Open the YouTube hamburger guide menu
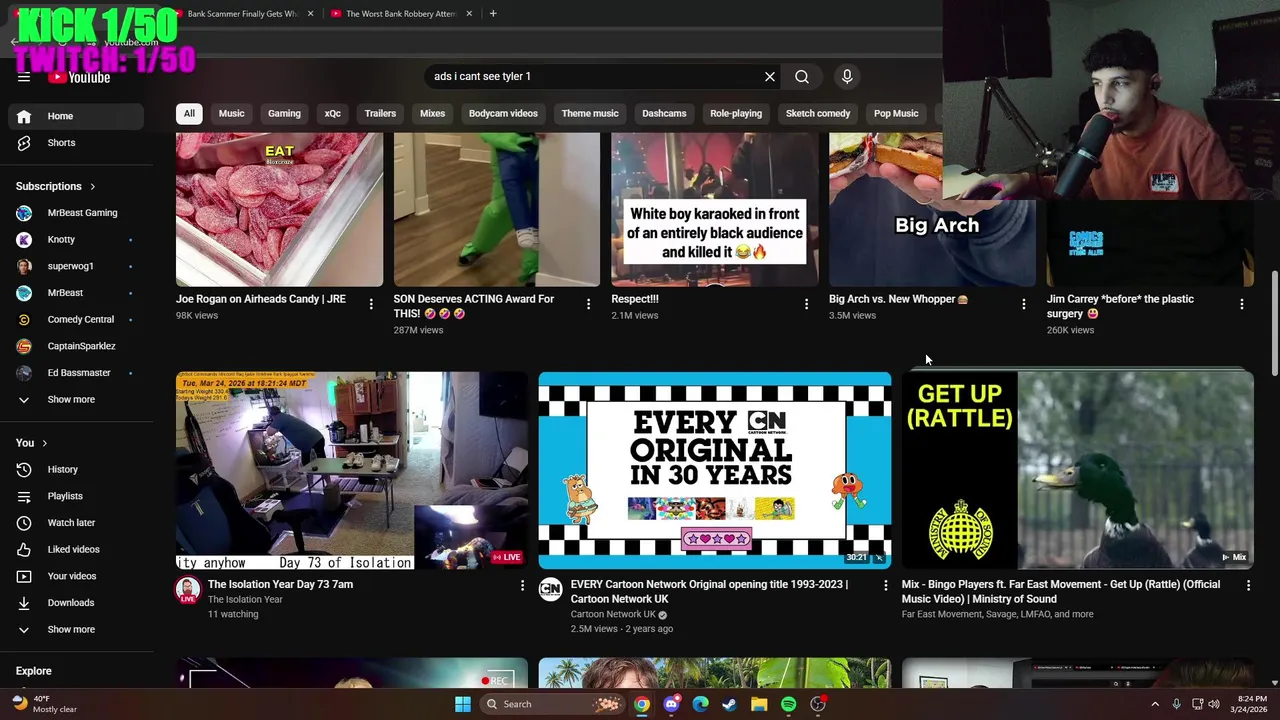The image size is (1280, 720). pos(24,77)
